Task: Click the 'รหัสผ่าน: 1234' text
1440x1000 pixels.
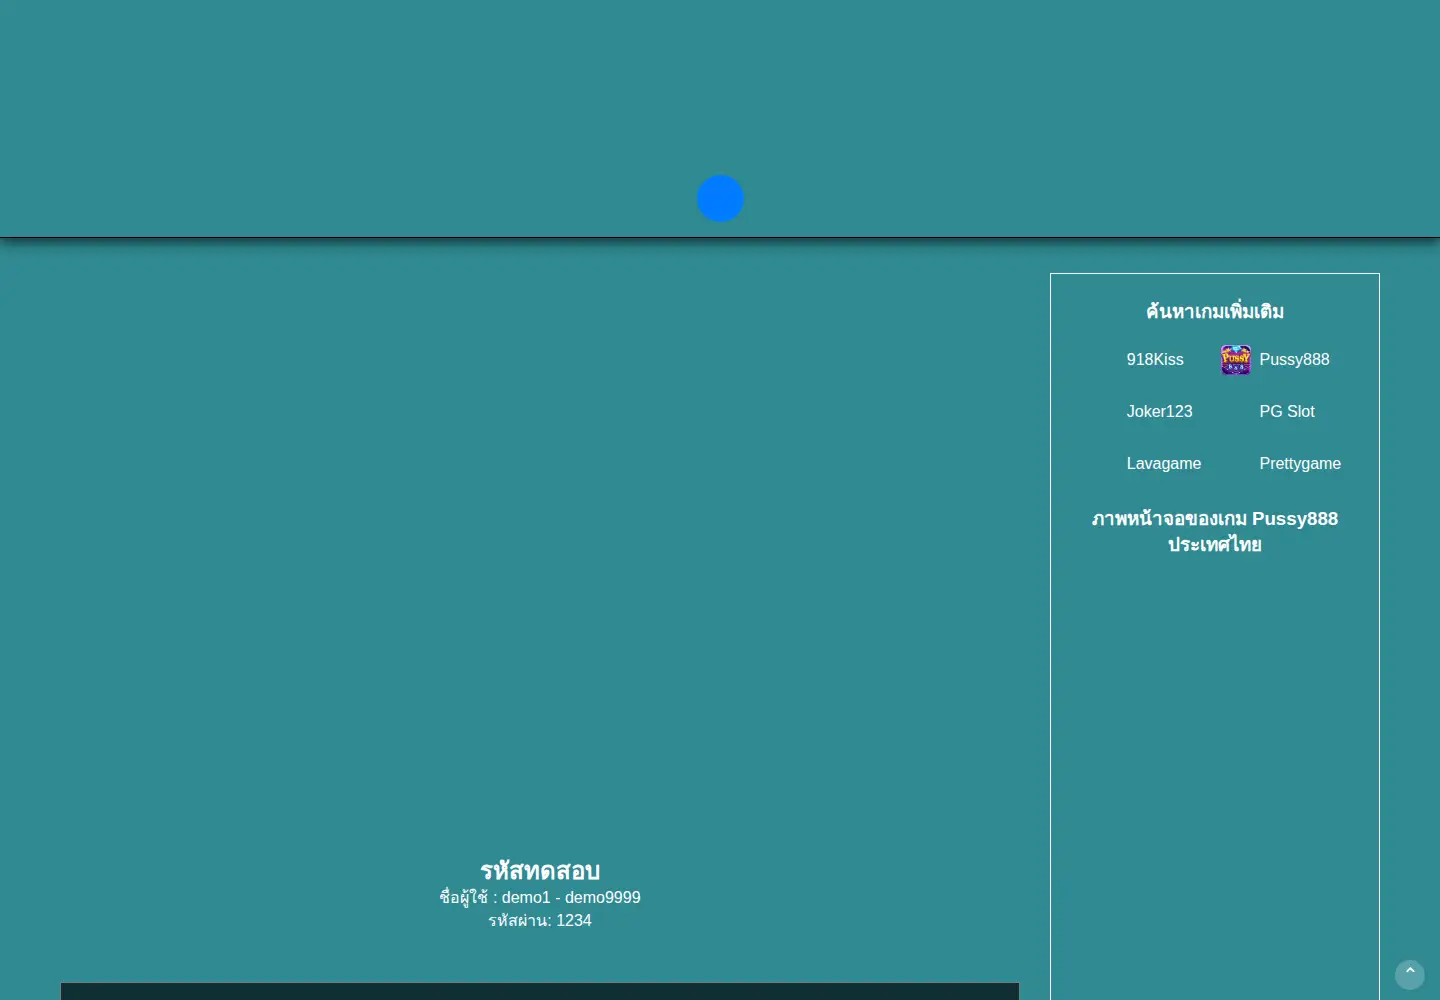Action: [540, 921]
